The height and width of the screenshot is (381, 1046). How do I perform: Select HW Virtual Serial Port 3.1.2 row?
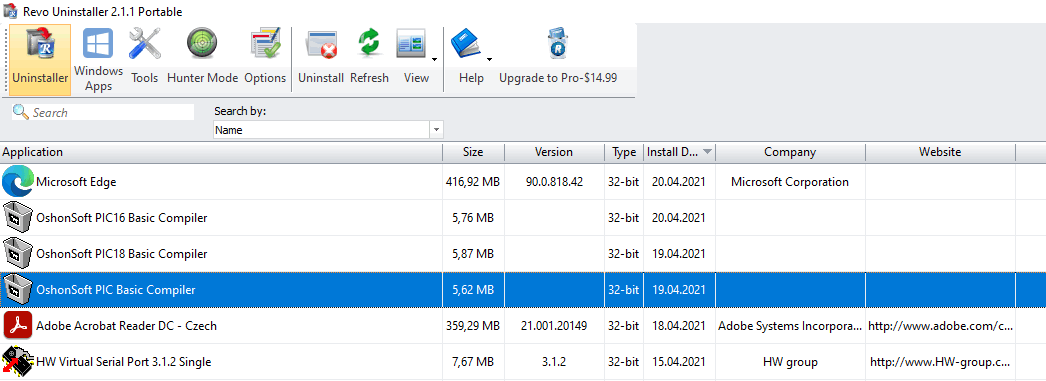point(523,362)
